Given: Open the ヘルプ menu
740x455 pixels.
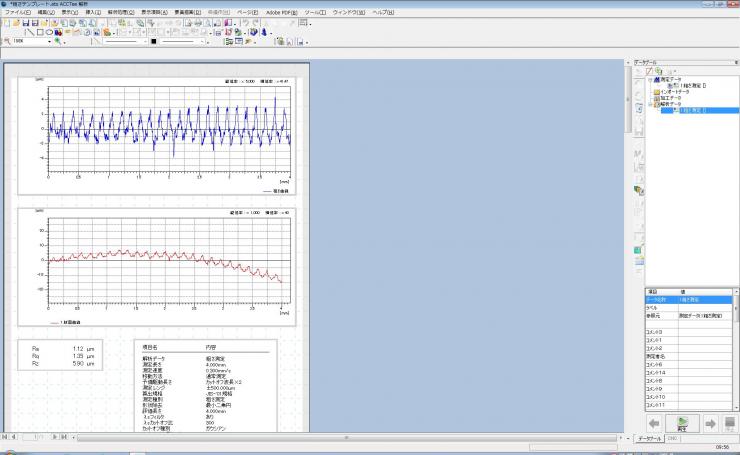Looking at the screenshot, I should coord(383,12).
